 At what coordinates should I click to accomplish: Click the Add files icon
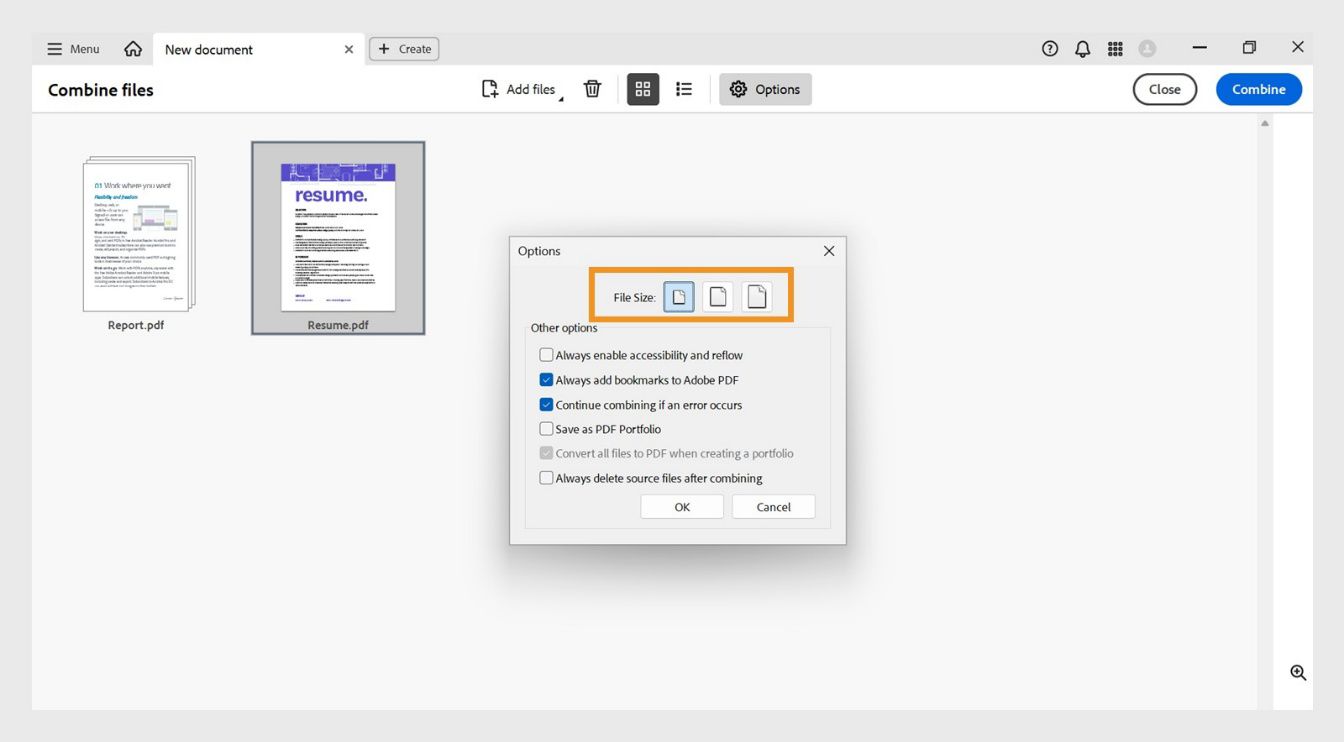pos(489,88)
